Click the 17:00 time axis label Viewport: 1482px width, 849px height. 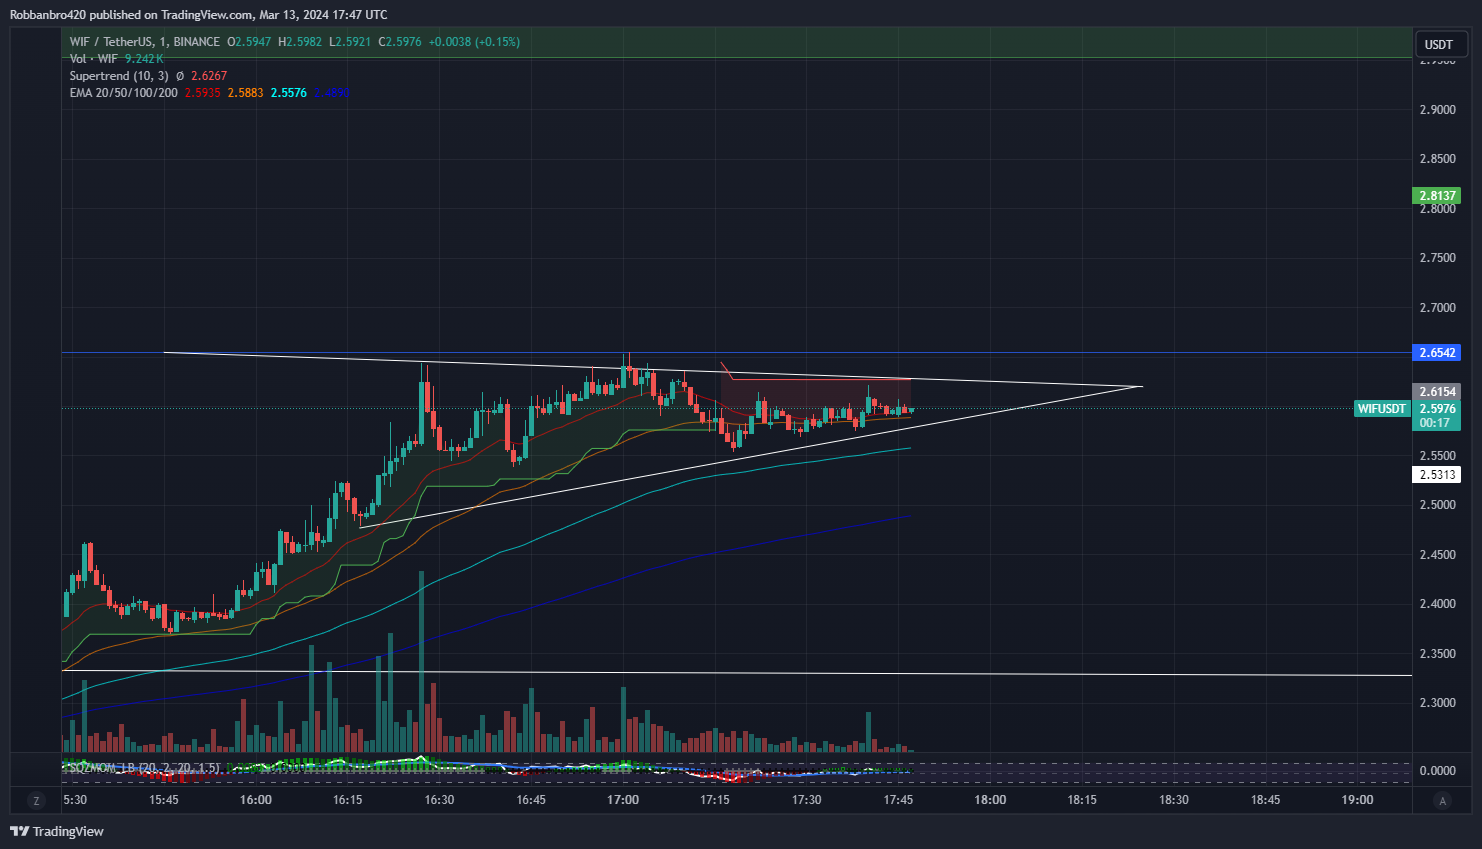(x=623, y=800)
